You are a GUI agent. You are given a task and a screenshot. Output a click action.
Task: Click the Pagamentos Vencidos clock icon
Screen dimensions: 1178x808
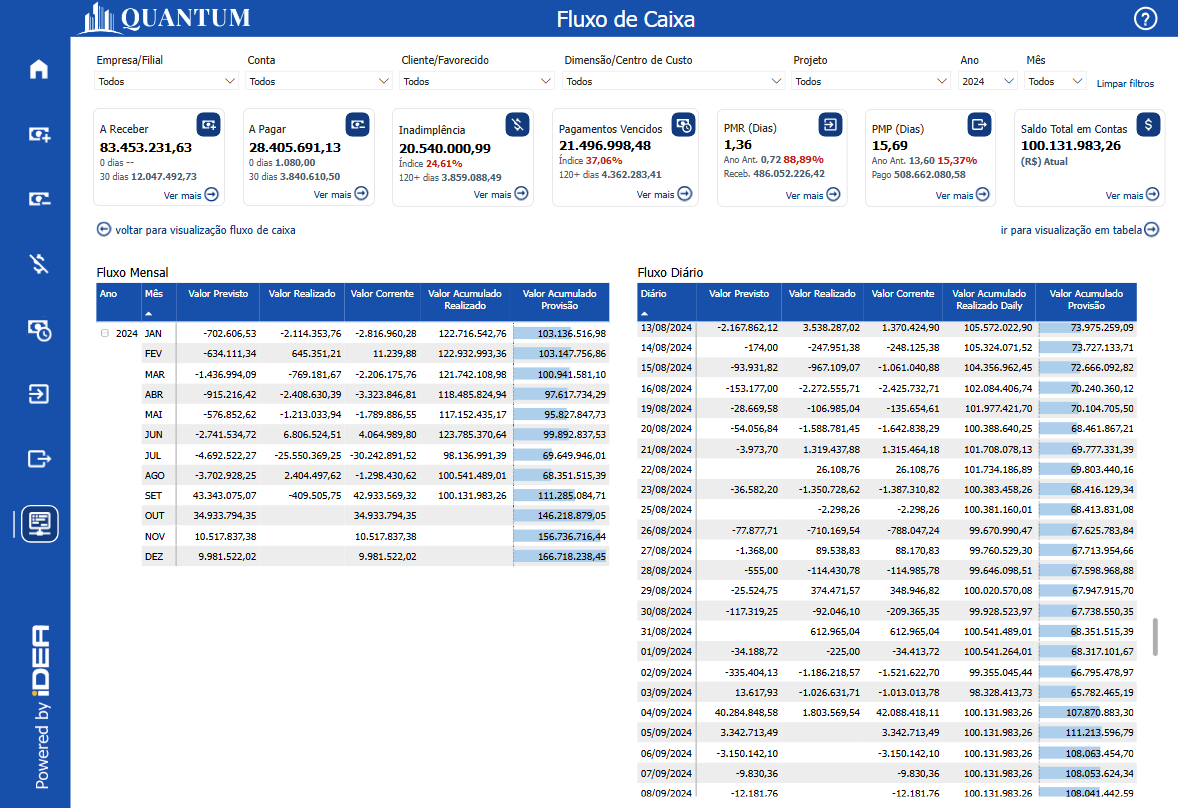click(x=683, y=124)
